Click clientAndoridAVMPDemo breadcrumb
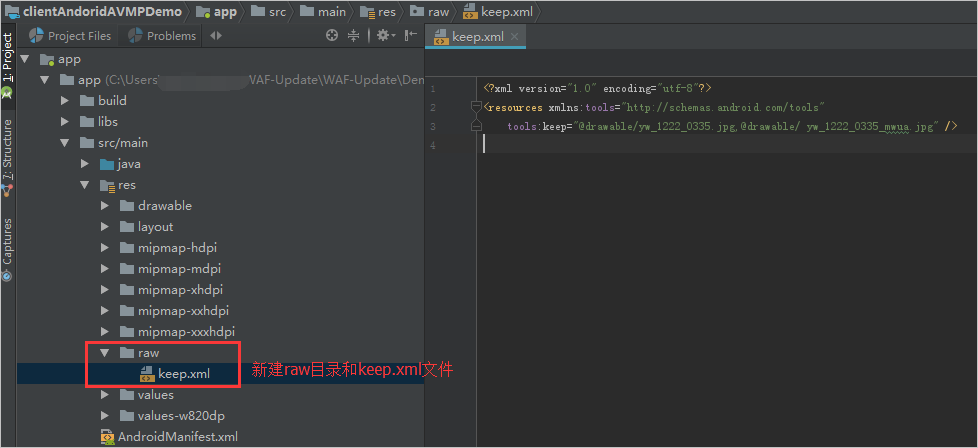Screen dimensions: 978x448 coord(94,11)
